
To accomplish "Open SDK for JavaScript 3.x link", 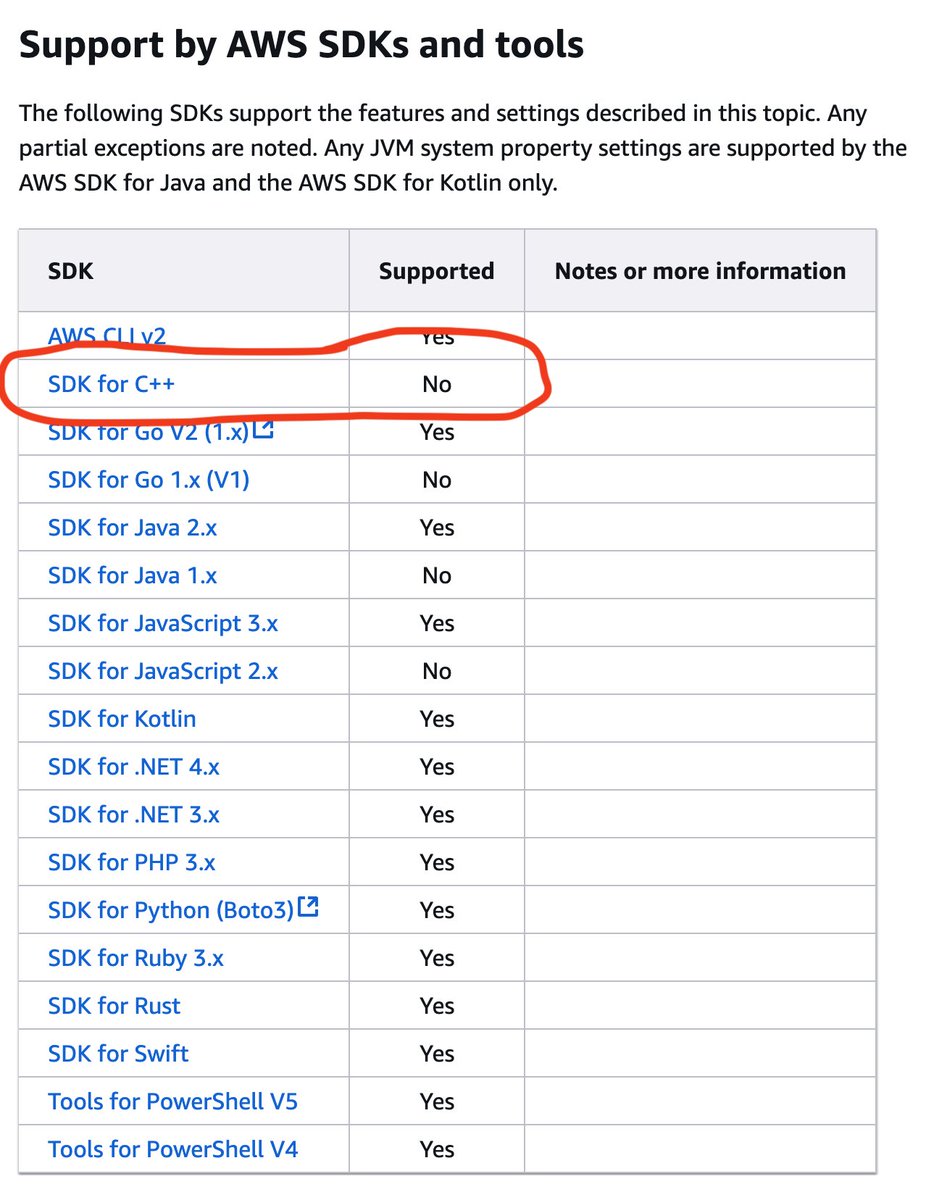I will (x=163, y=624).
